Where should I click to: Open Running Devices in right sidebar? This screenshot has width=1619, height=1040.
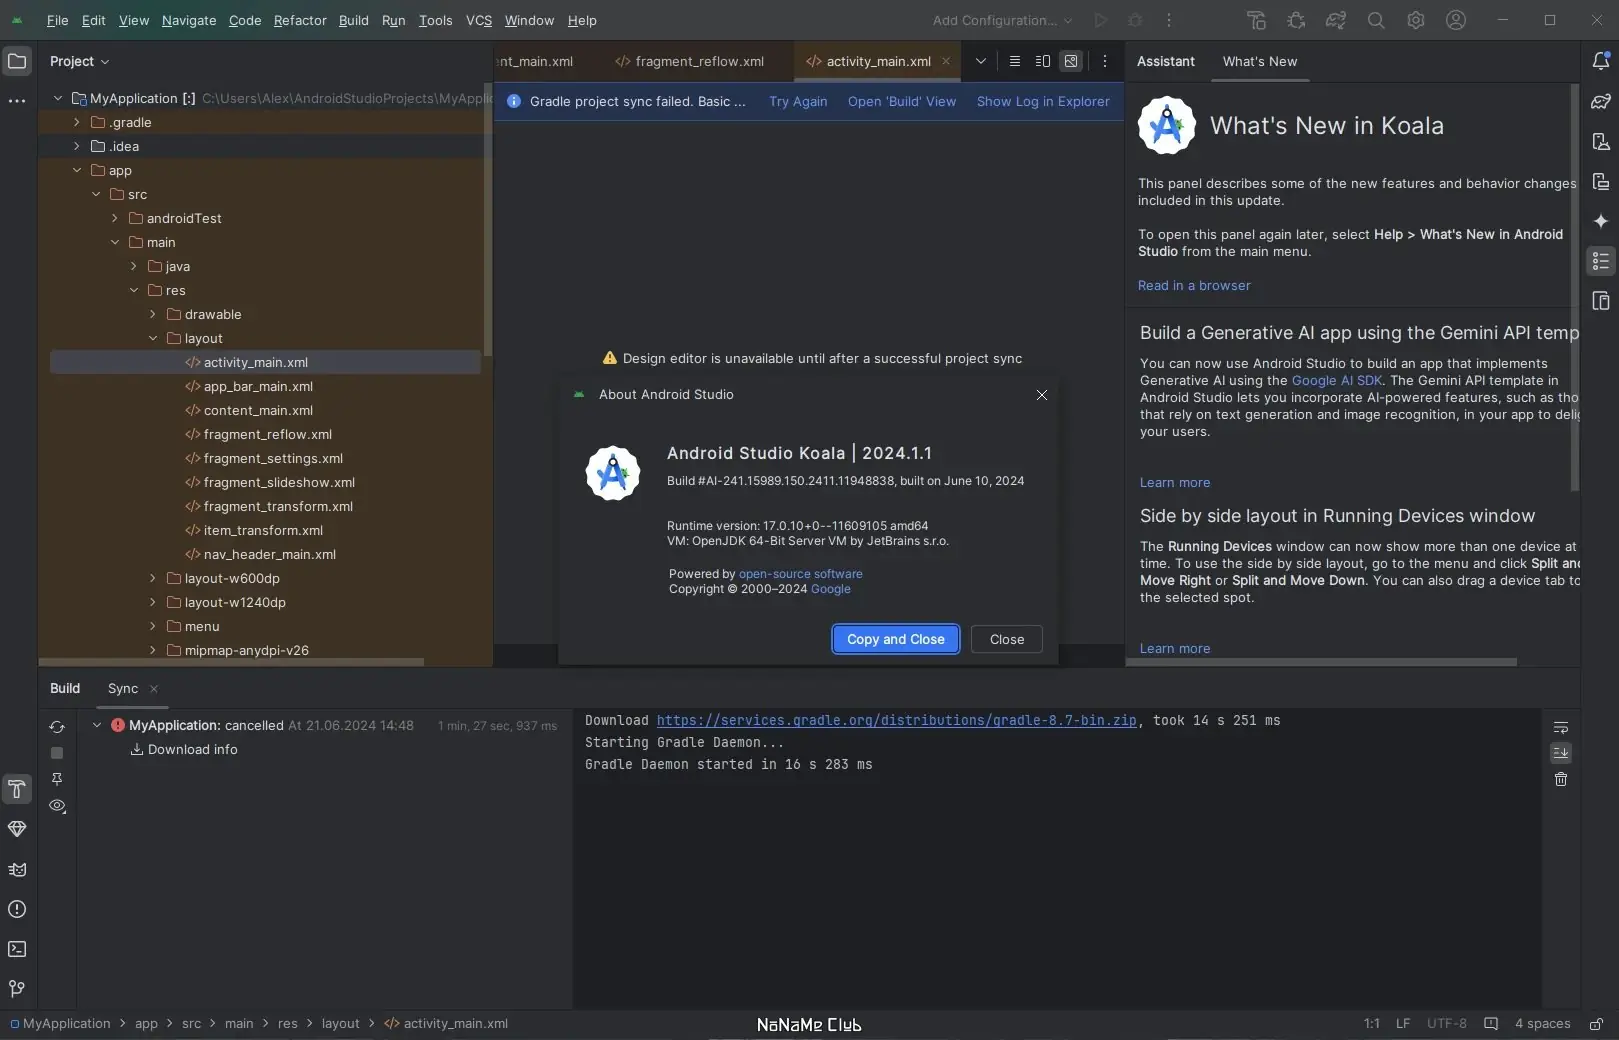[1601, 181]
